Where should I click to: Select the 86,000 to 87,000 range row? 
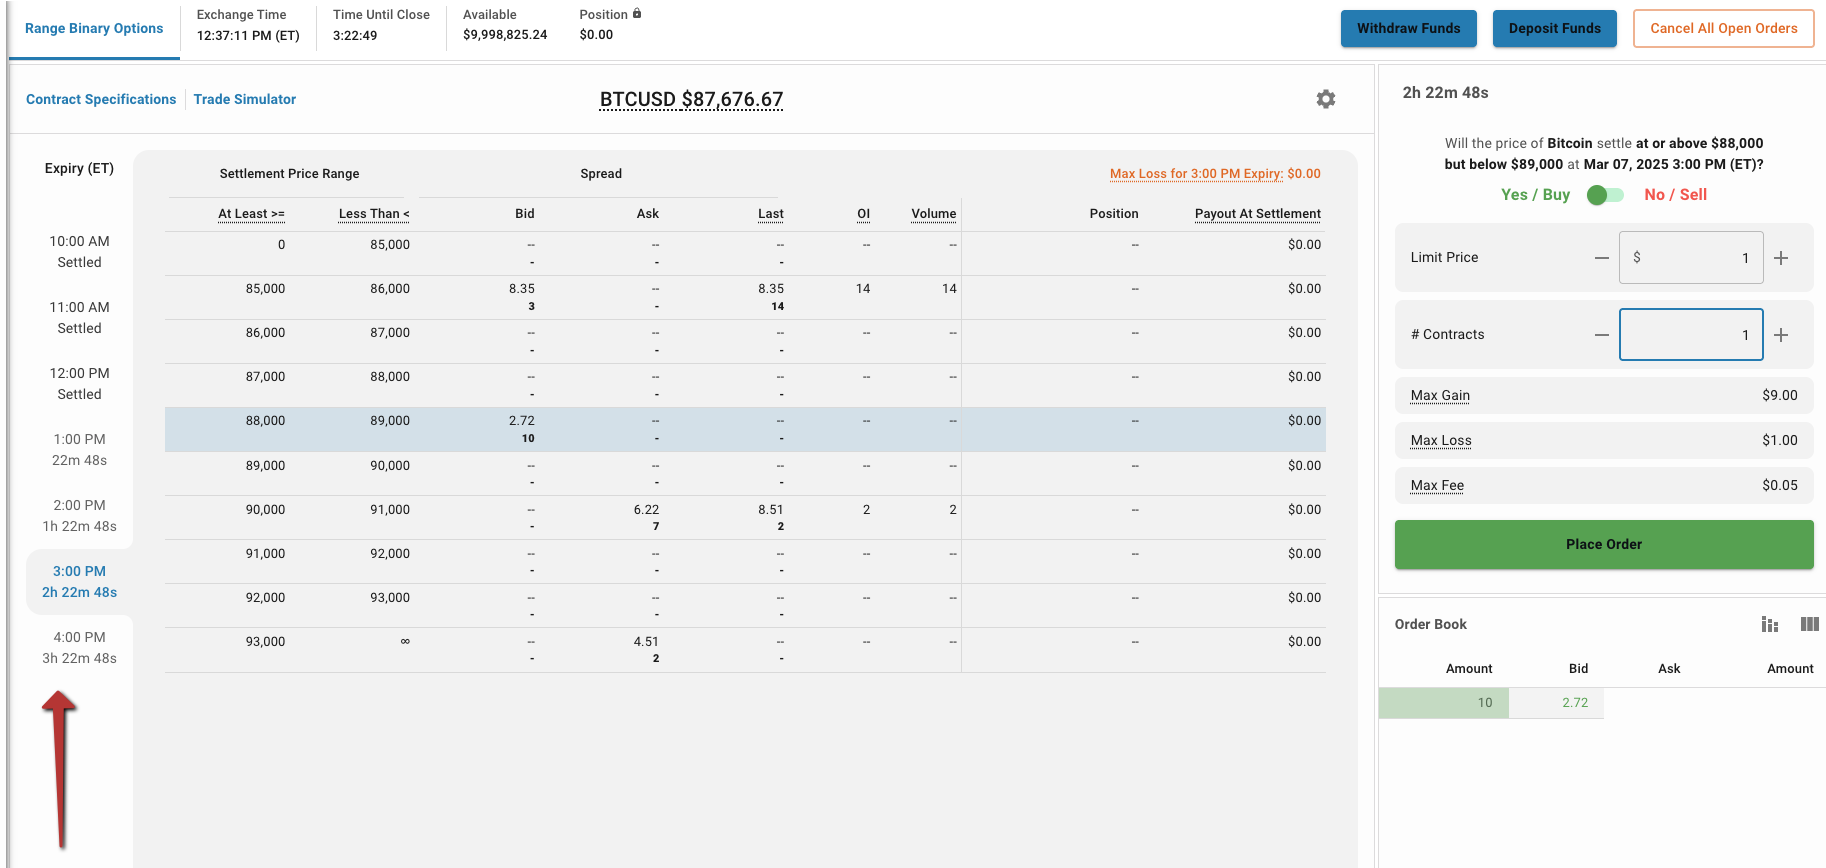pyautogui.click(x=745, y=342)
